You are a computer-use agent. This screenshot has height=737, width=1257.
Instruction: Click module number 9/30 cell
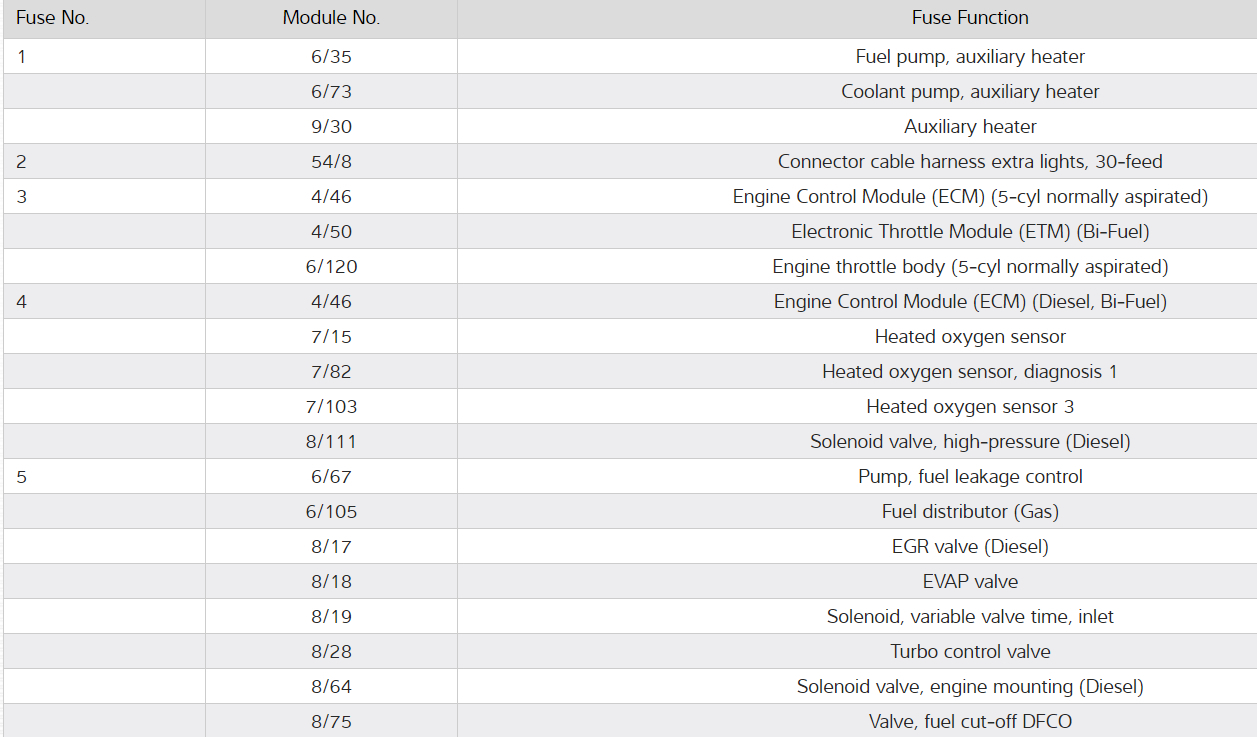331,127
